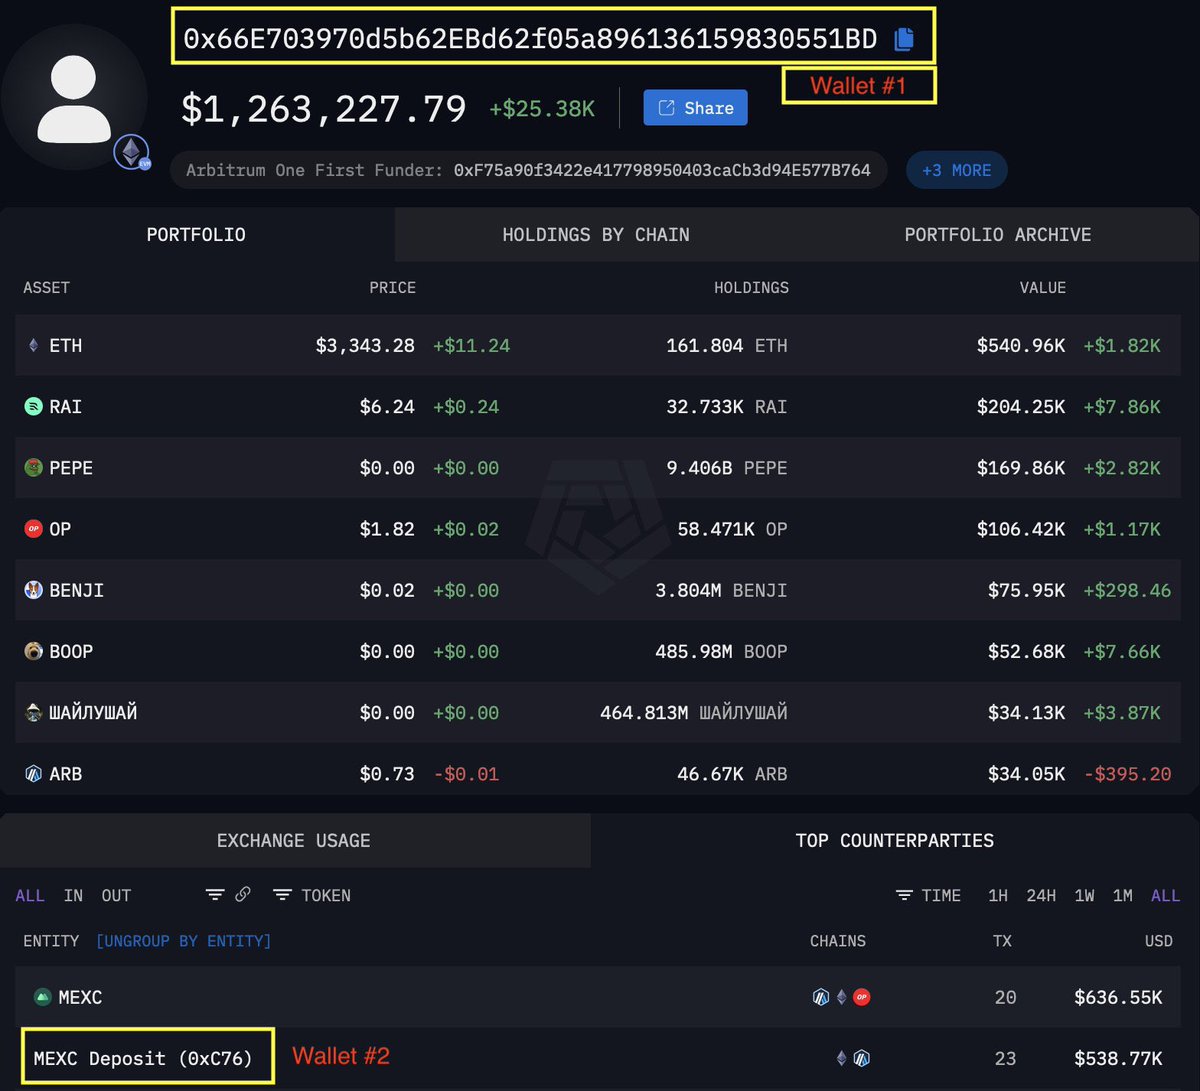Image resolution: width=1200 pixels, height=1091 pixels.
Task: Click the copy wallet address icon
Action: [903, 39]
